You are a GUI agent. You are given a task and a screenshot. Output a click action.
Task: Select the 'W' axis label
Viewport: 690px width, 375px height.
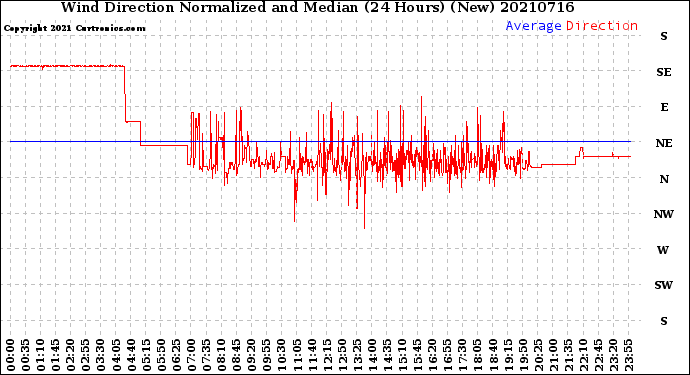[663, 250]
